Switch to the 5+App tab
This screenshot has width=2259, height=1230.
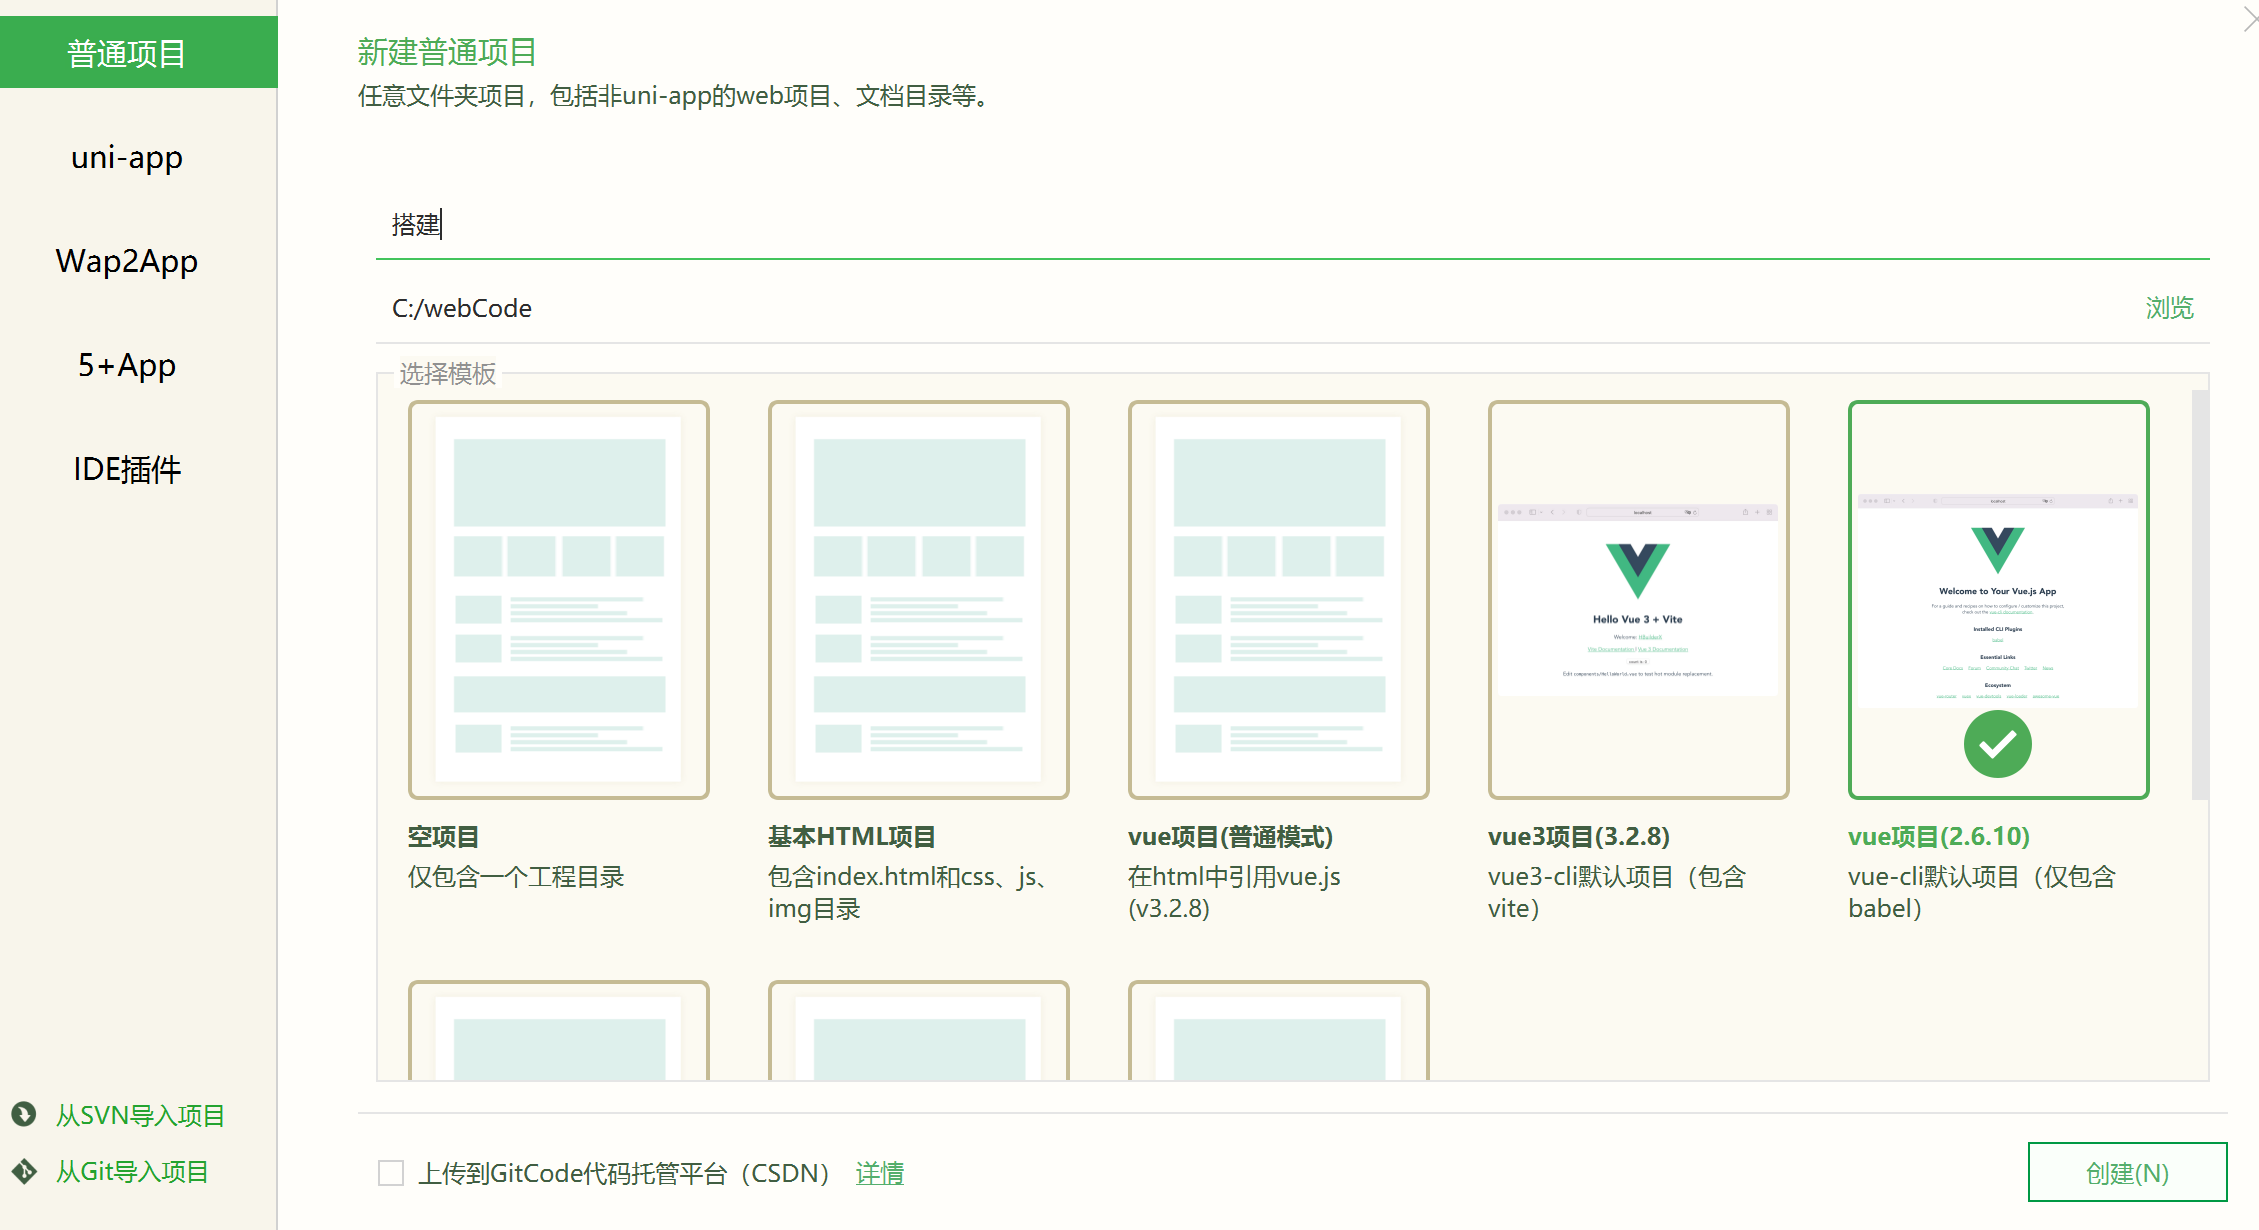coord(127,365)
